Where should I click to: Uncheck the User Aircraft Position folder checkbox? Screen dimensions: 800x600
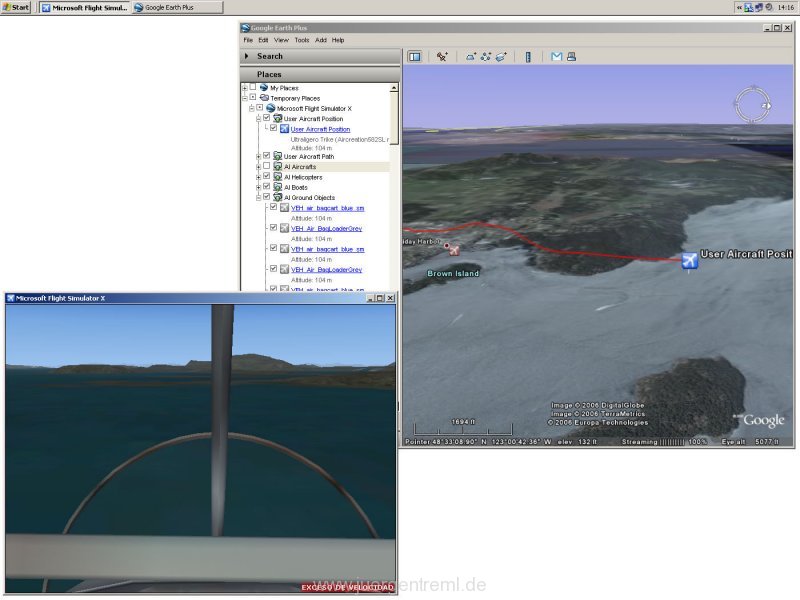266,118
